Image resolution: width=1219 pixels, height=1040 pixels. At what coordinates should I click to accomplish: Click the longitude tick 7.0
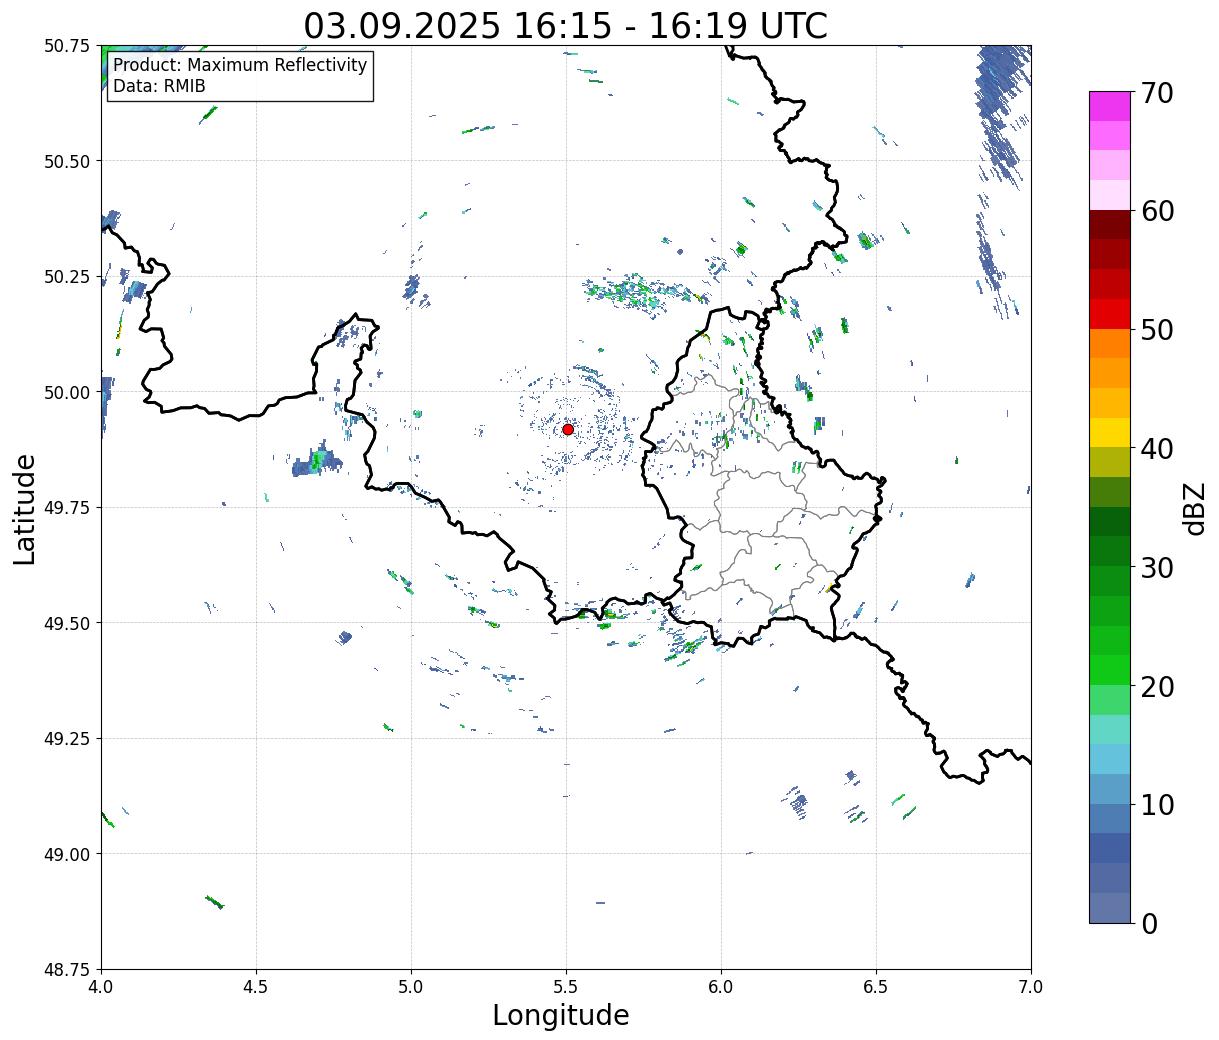[x=1031, y=987]
